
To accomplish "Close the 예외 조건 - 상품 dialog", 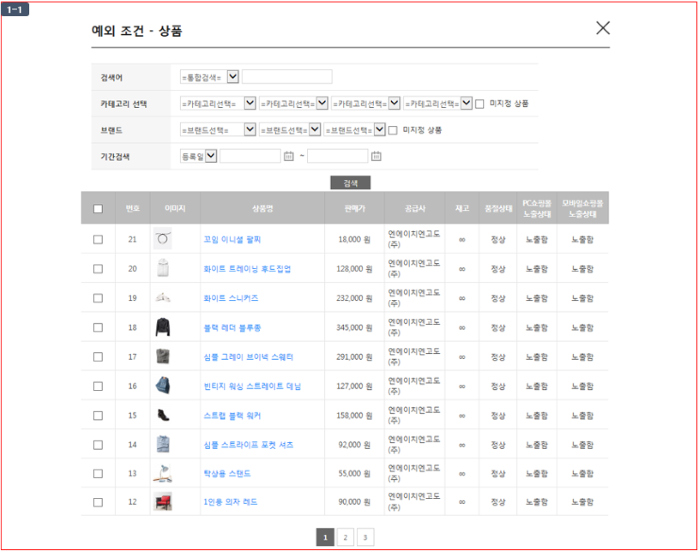I will click(602, 28).
